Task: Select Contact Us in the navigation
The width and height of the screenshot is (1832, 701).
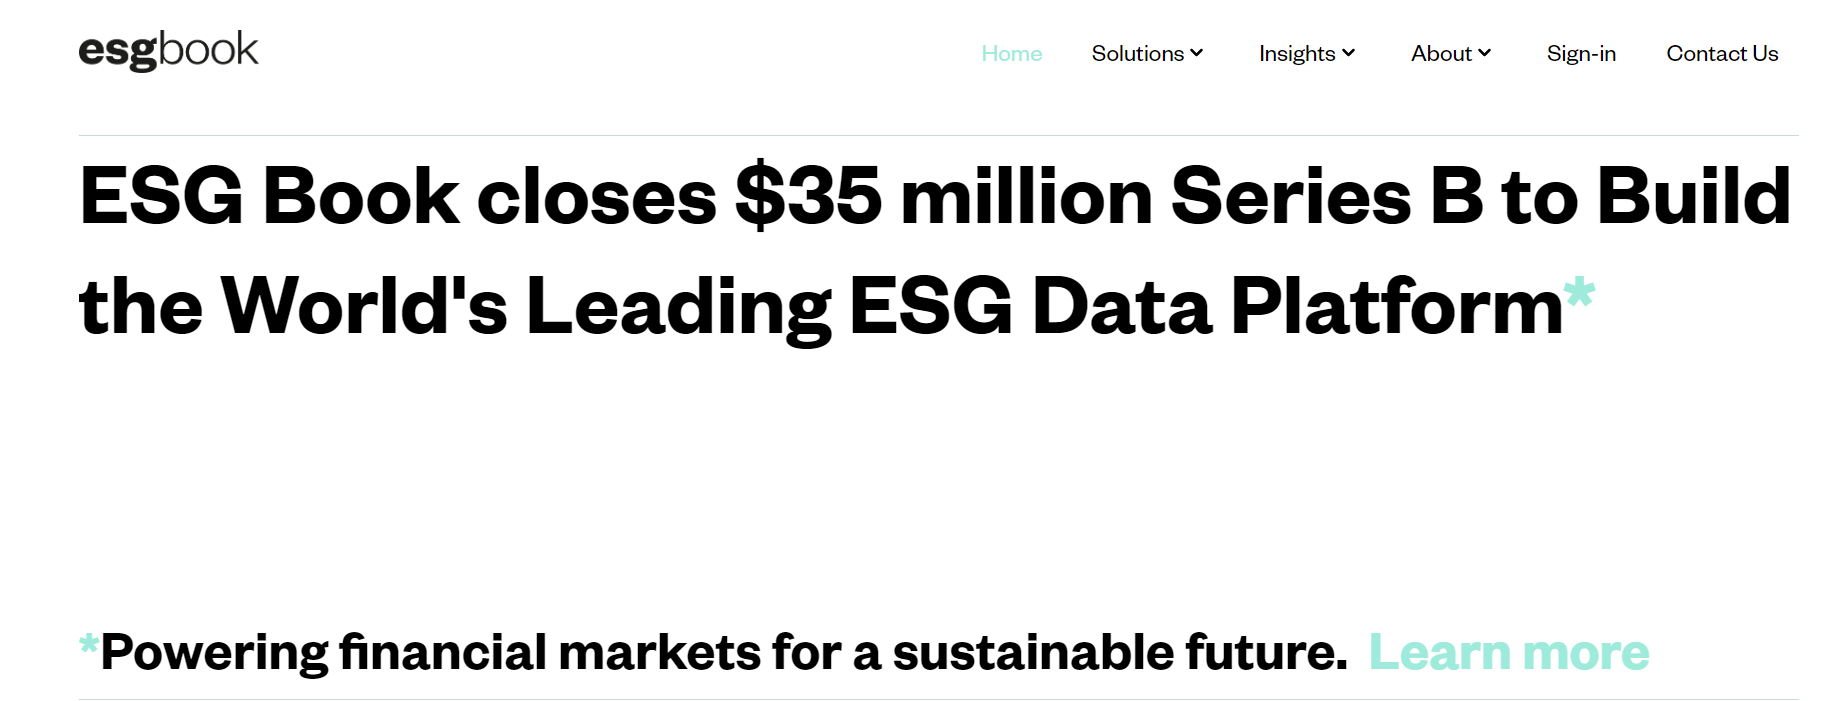Action: 1722,53
